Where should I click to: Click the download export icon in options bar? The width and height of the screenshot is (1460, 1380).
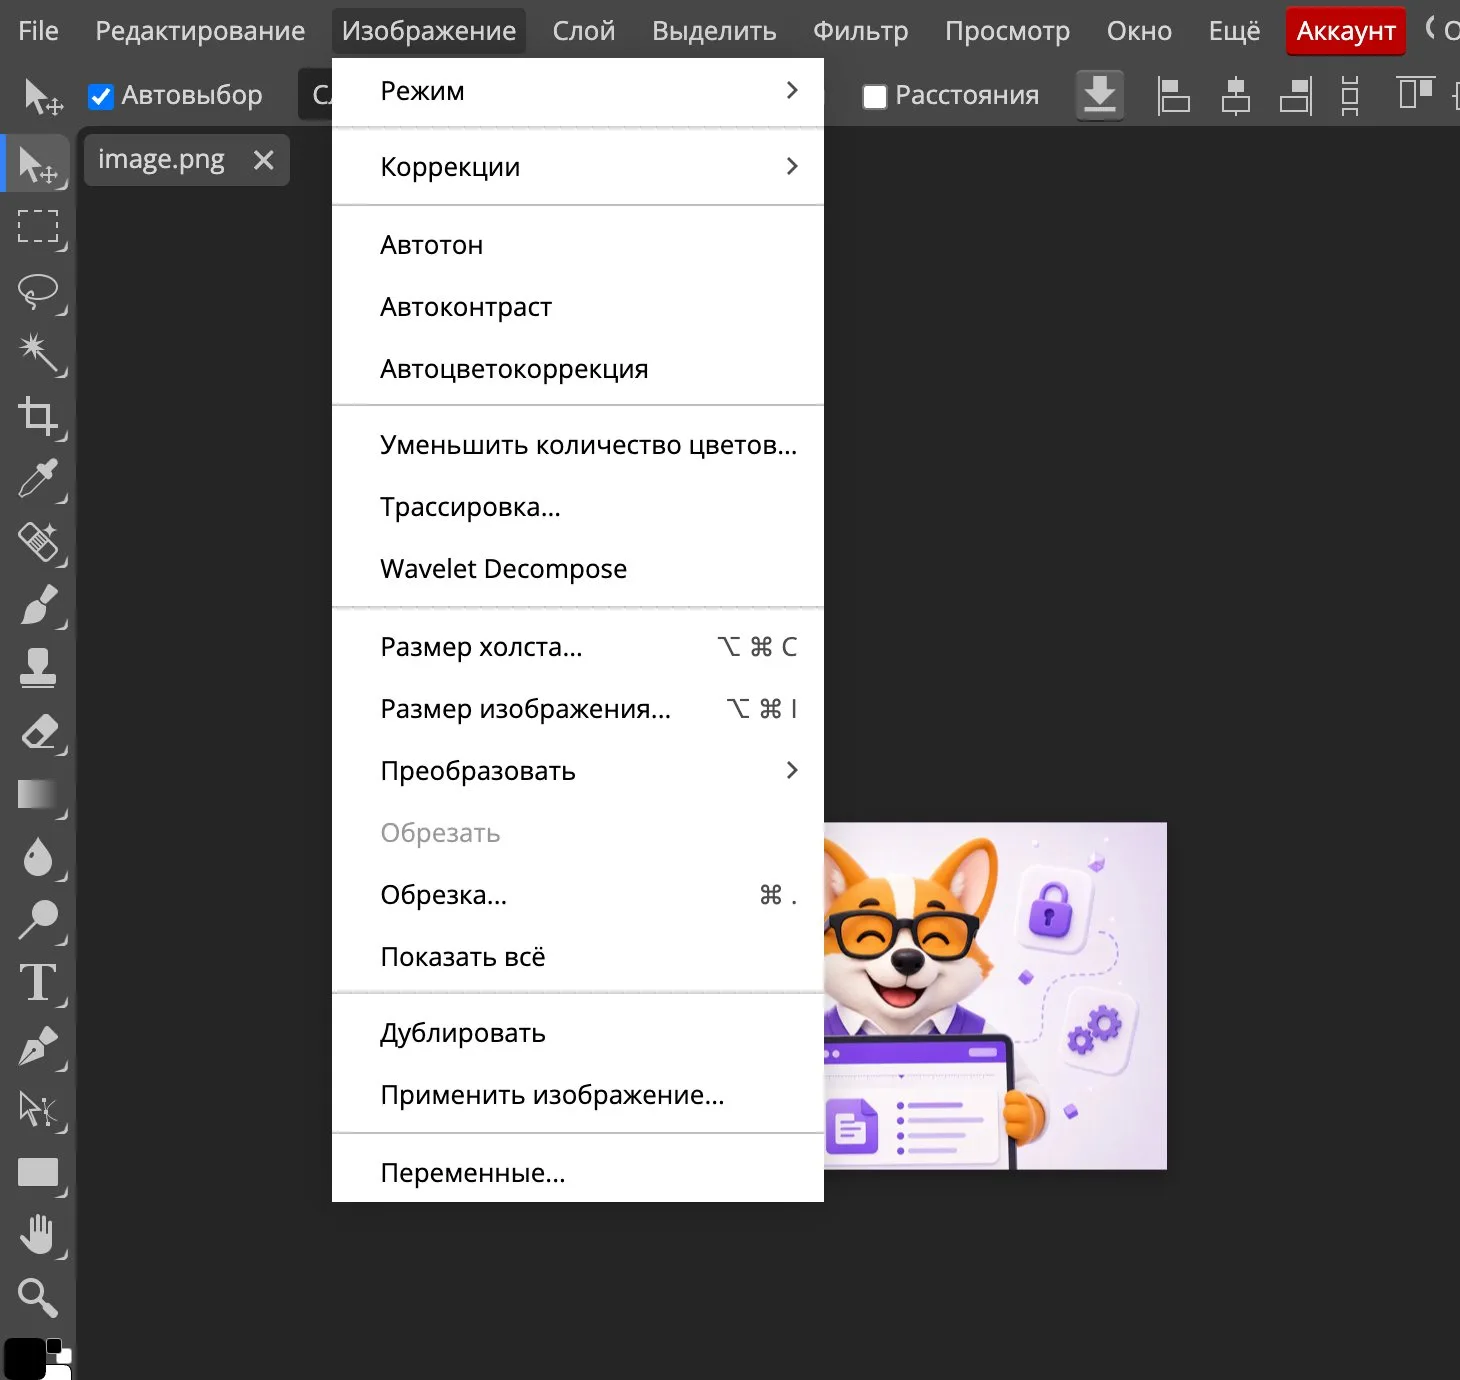1100,95
